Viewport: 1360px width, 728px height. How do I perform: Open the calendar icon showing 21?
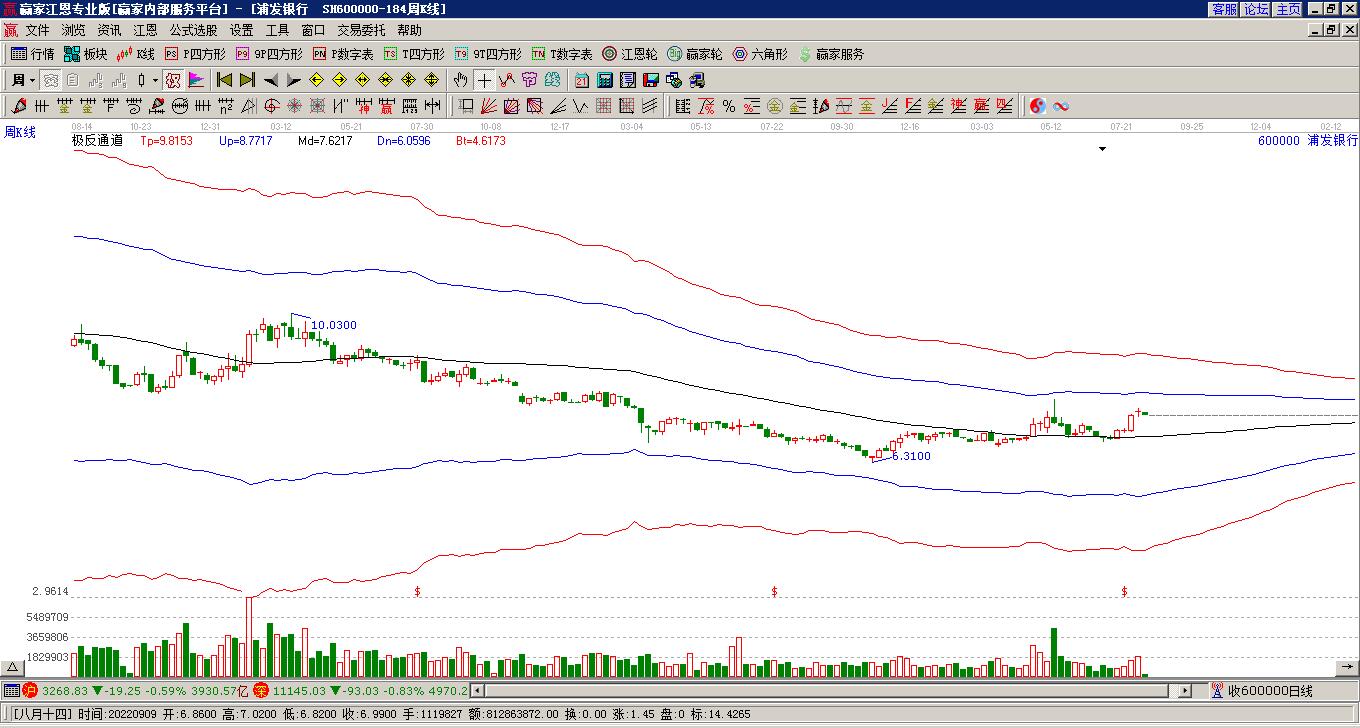click(582, 80)
